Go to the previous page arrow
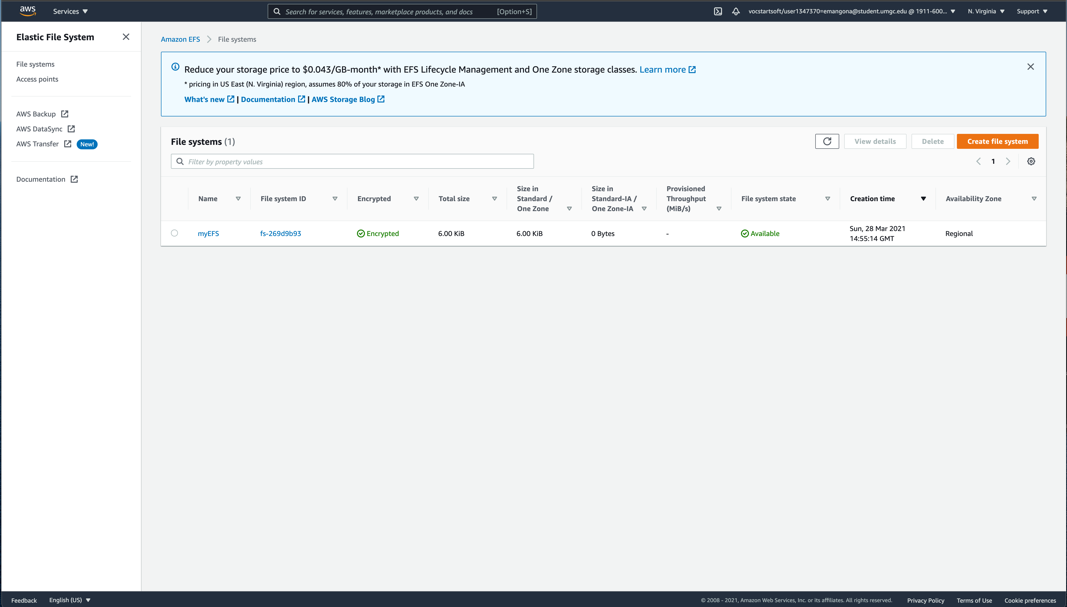The height and width of the screenshot is (607, 1067). [x=978, y=161]
